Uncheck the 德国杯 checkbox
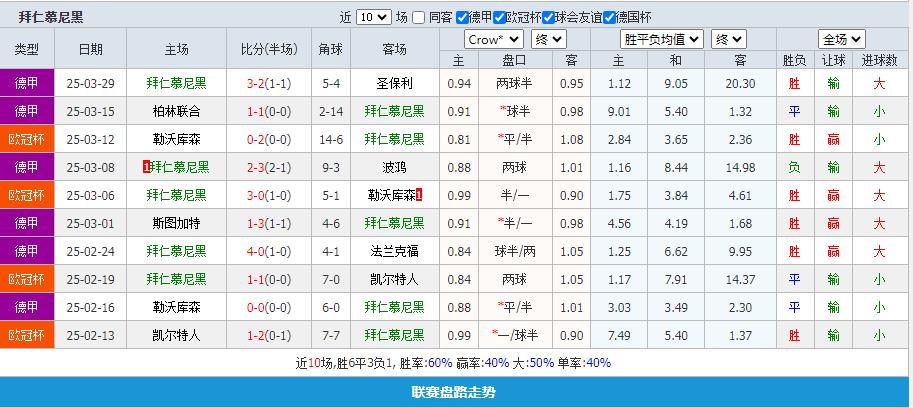 click(609, 17)
